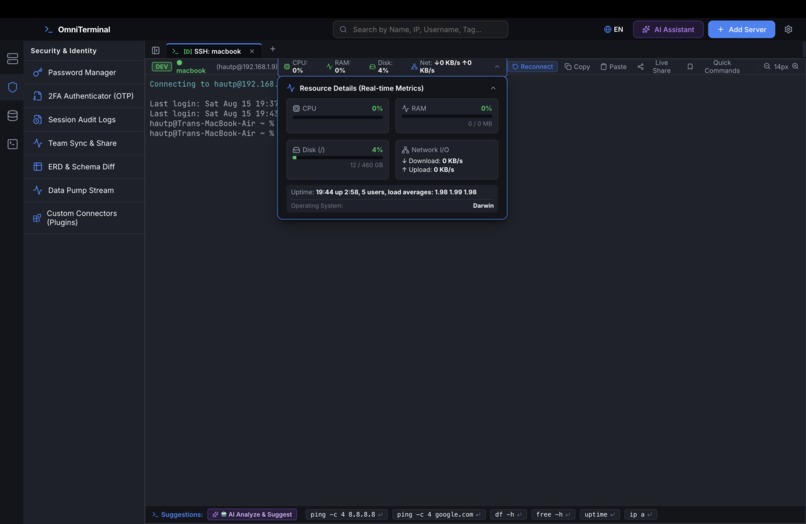
Task: Click the OmniTerminal logo icon
Action: tap(48, 29)
